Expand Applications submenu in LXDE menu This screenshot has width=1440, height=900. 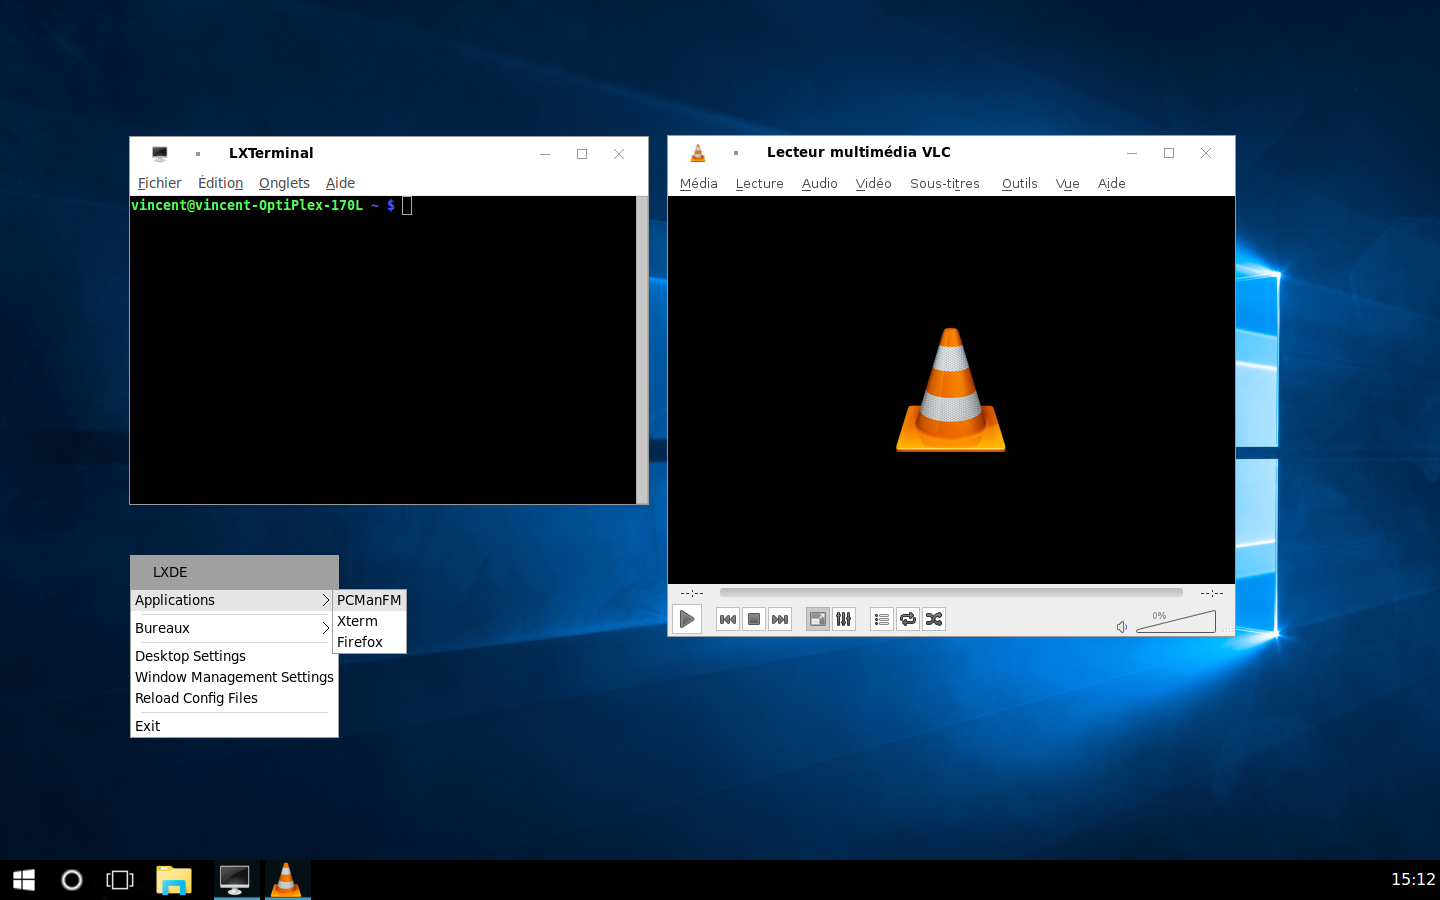pyautogui.click(x=233, y=600)
